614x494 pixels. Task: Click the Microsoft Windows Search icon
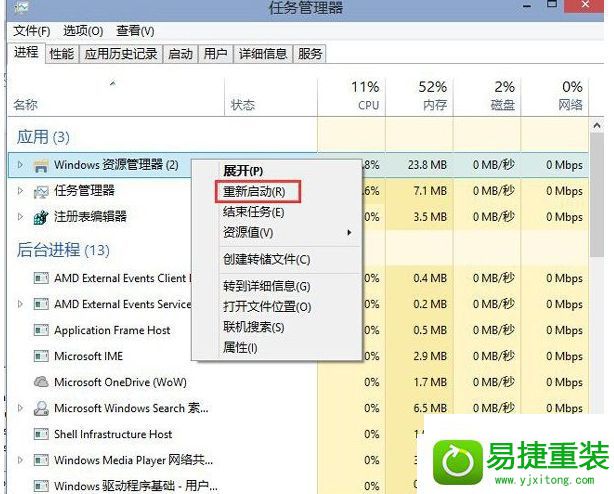[x=41, y=408]
